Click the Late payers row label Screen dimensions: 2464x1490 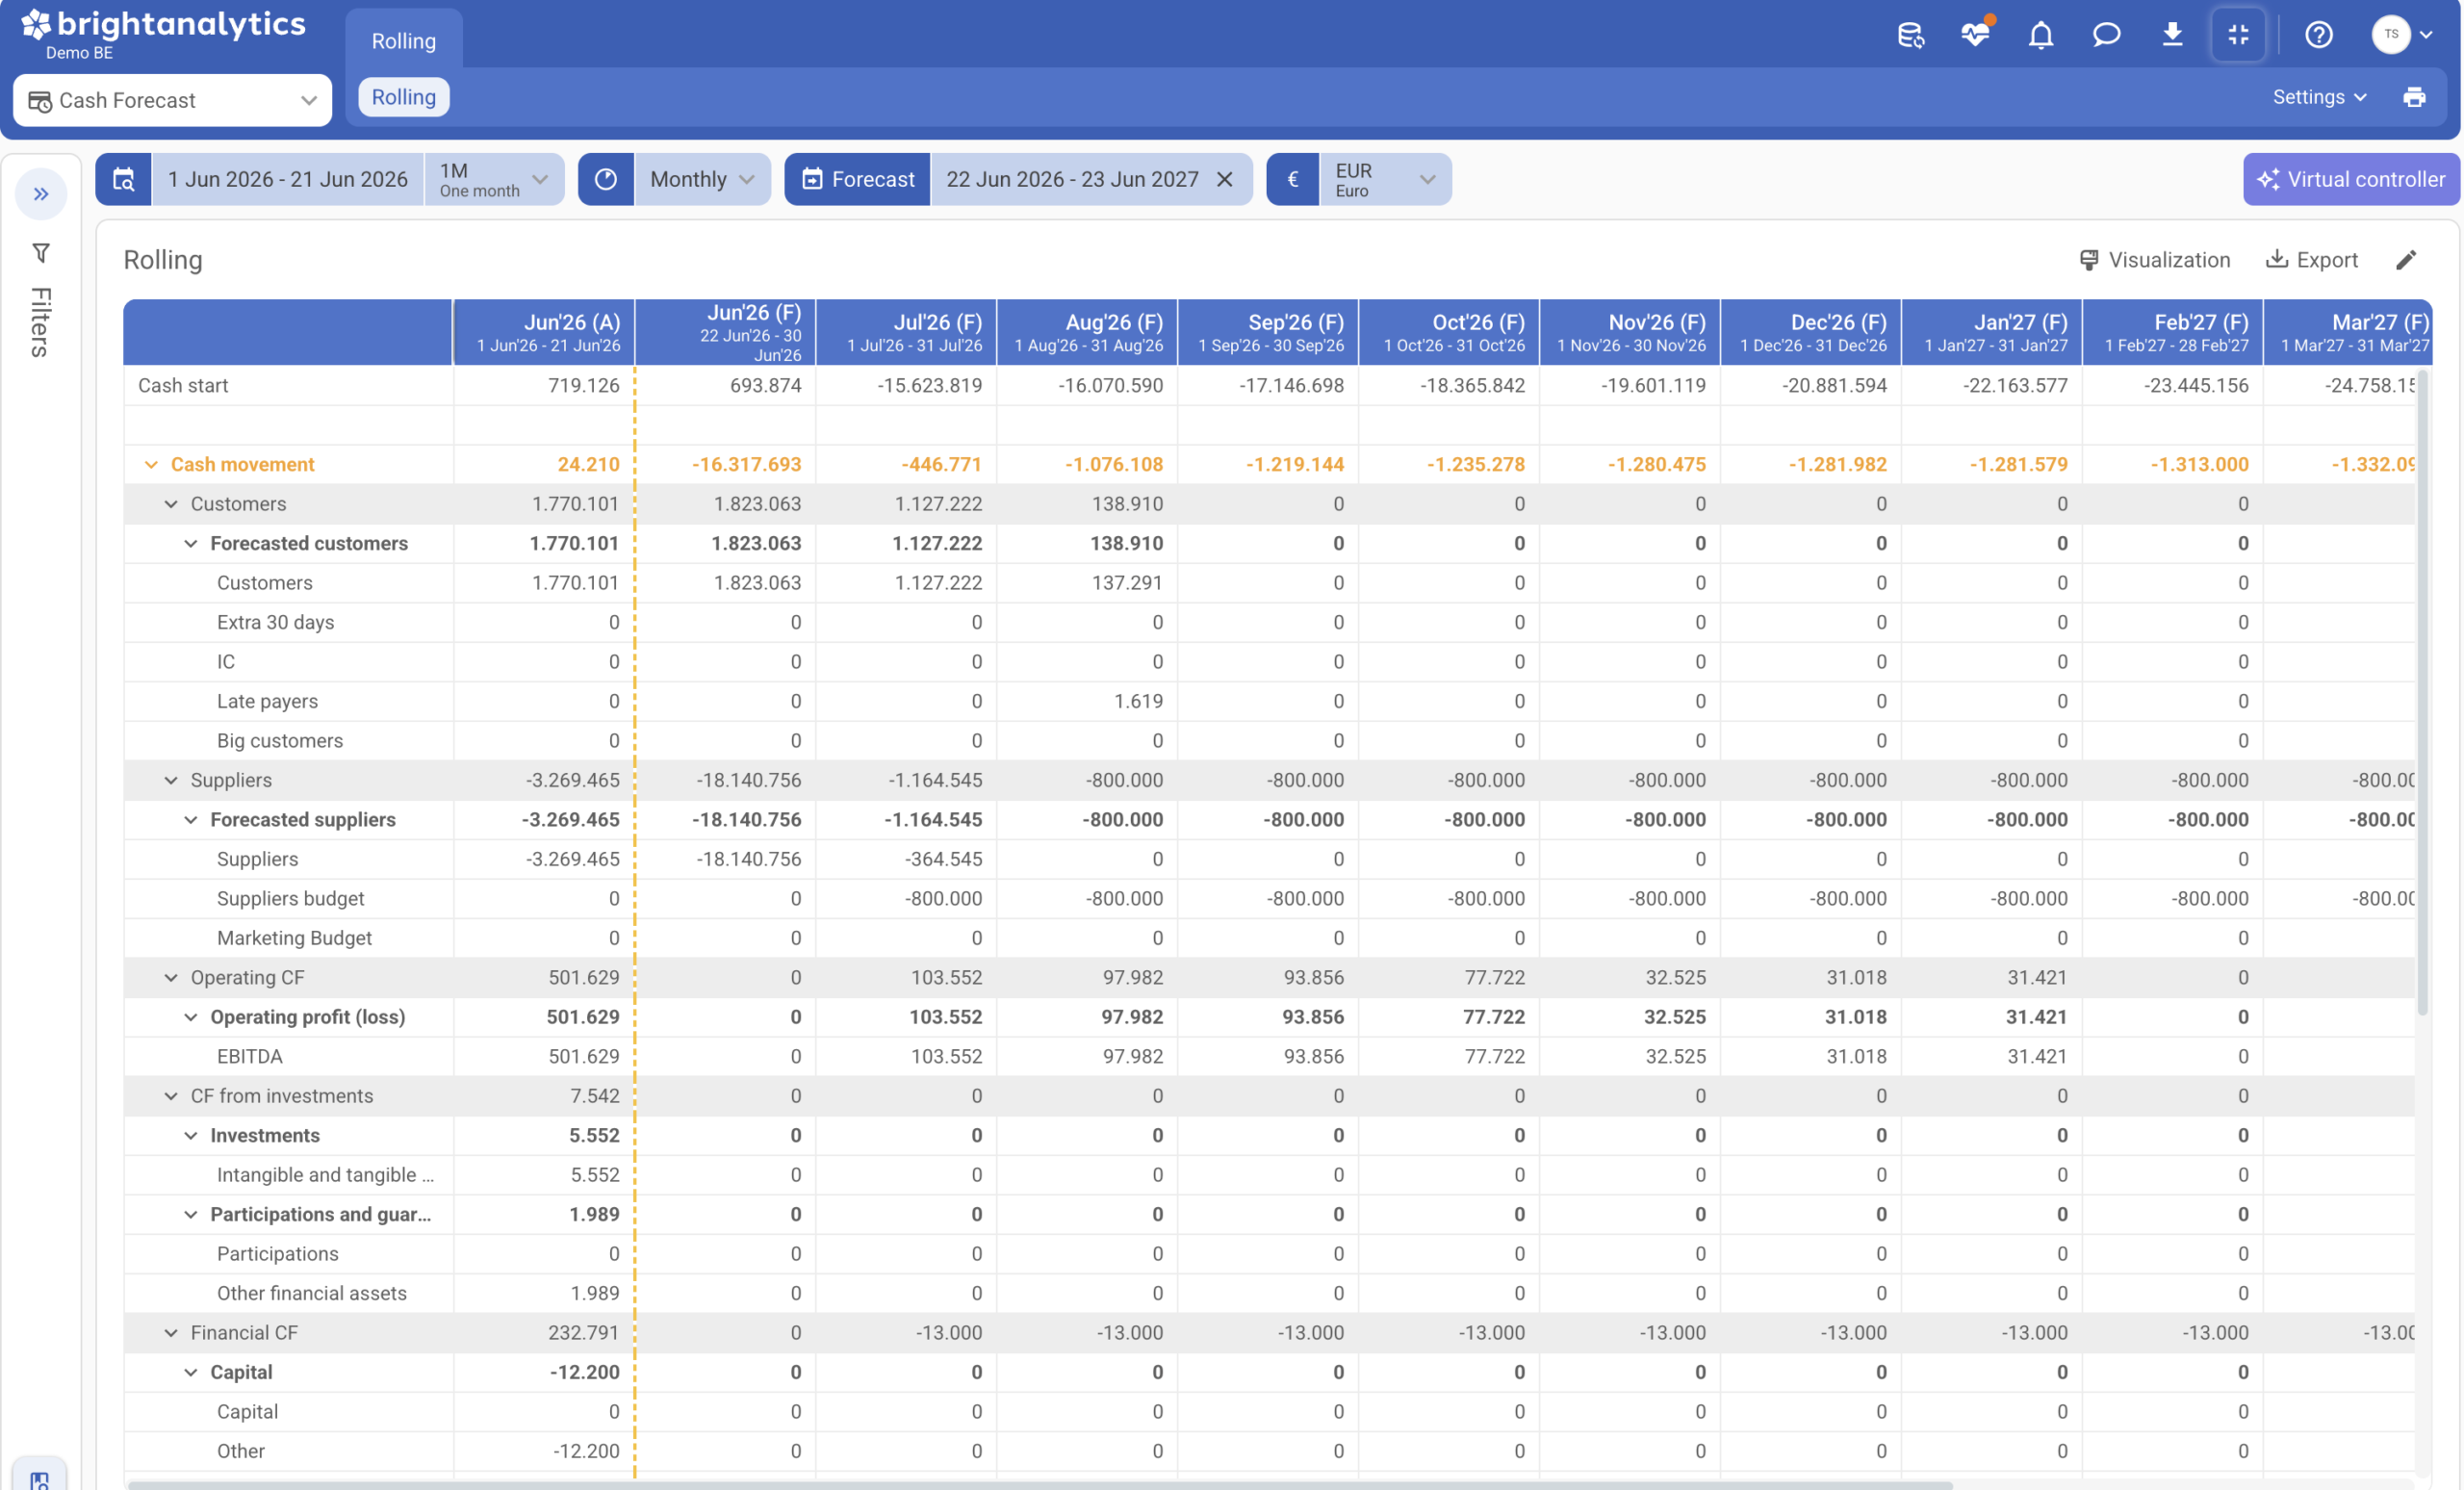click(x=267, y=701)
